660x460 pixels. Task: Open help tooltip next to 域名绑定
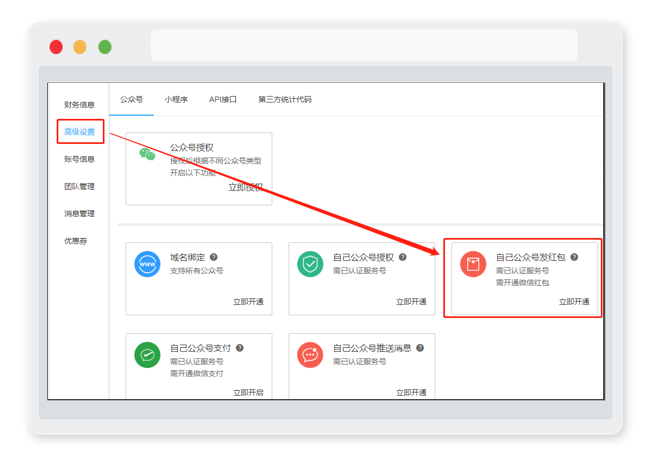[x=213, y=257]
